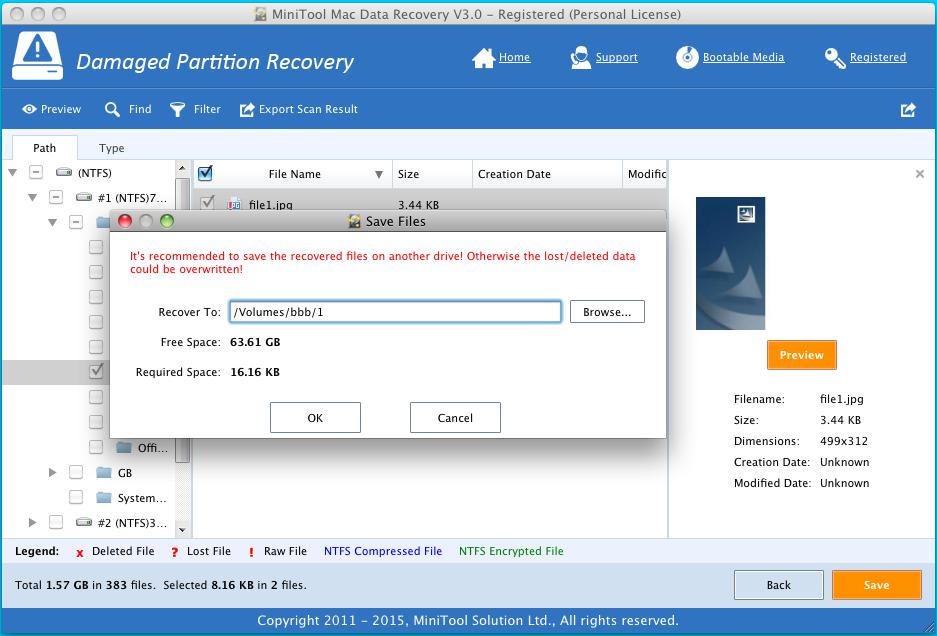Click the Back button
The image size is (937, 636).
779,585
